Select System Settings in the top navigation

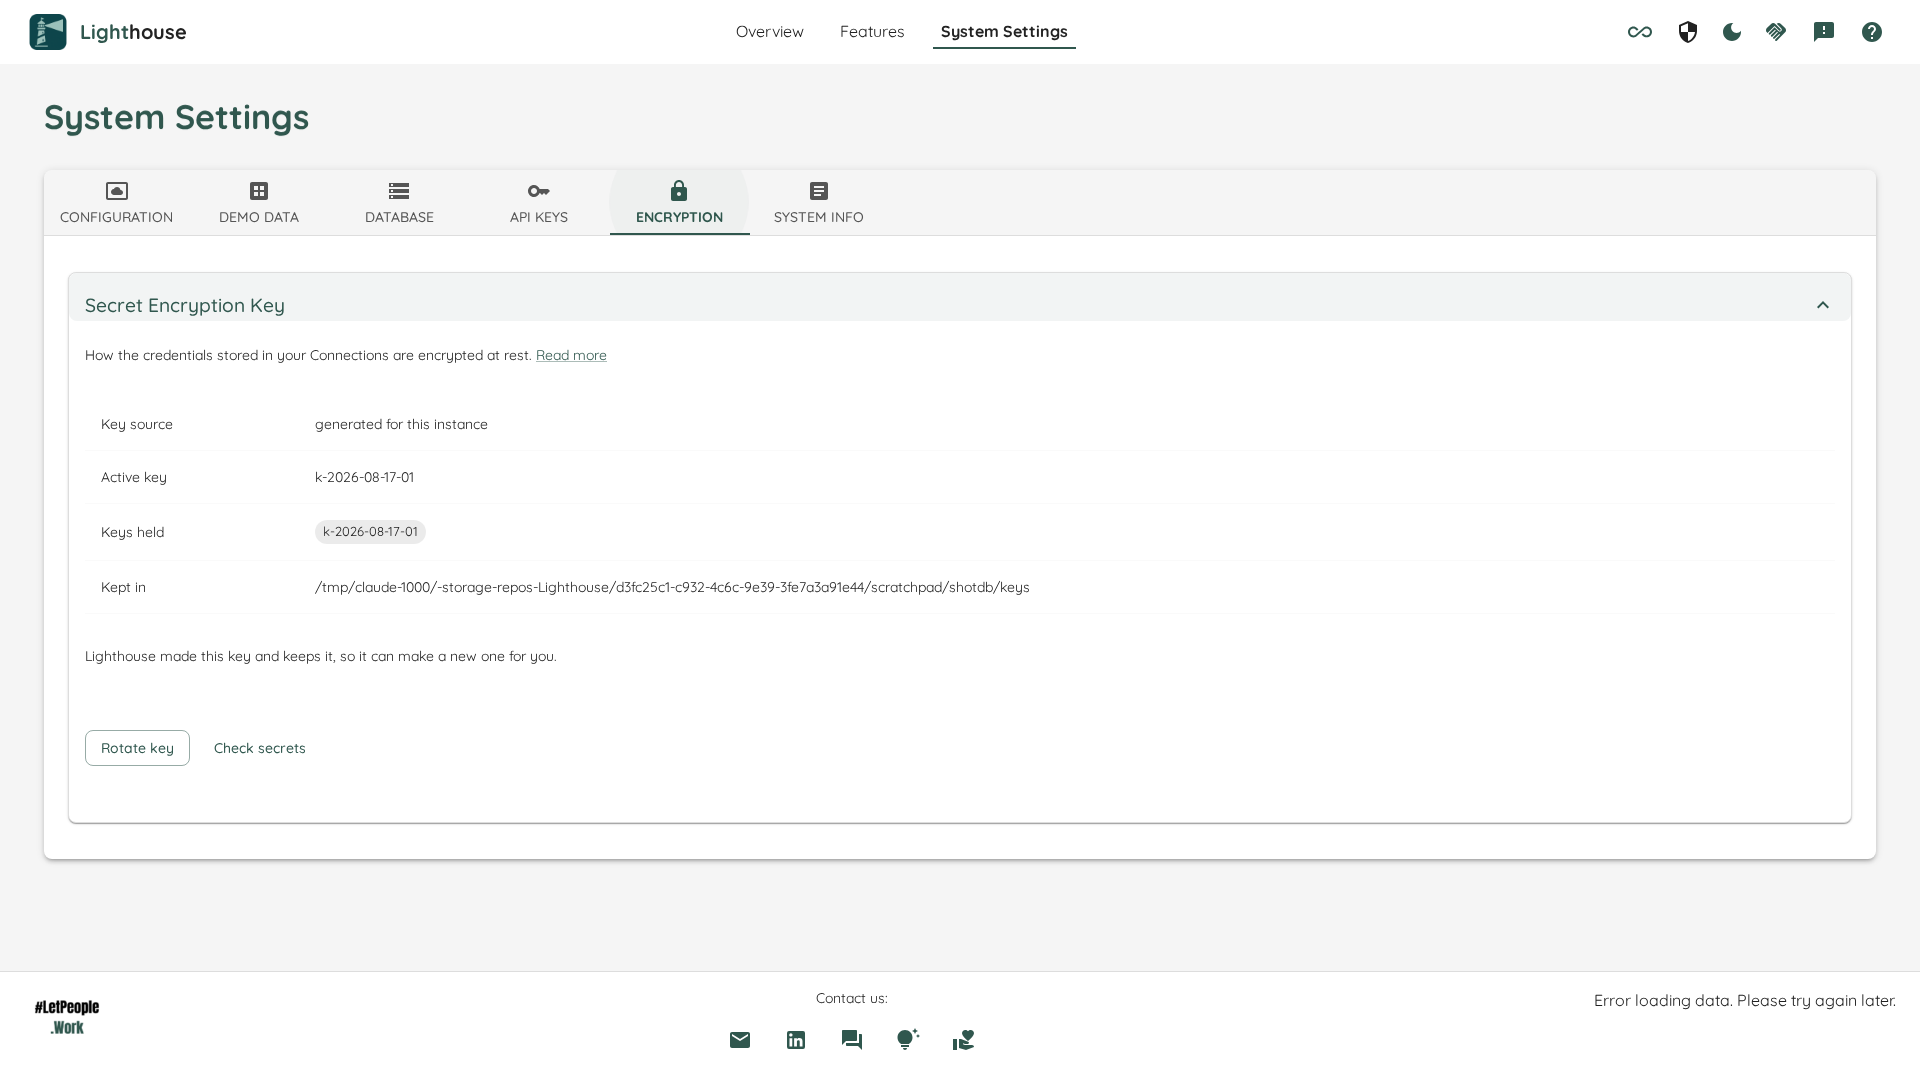coord(1004,32)
